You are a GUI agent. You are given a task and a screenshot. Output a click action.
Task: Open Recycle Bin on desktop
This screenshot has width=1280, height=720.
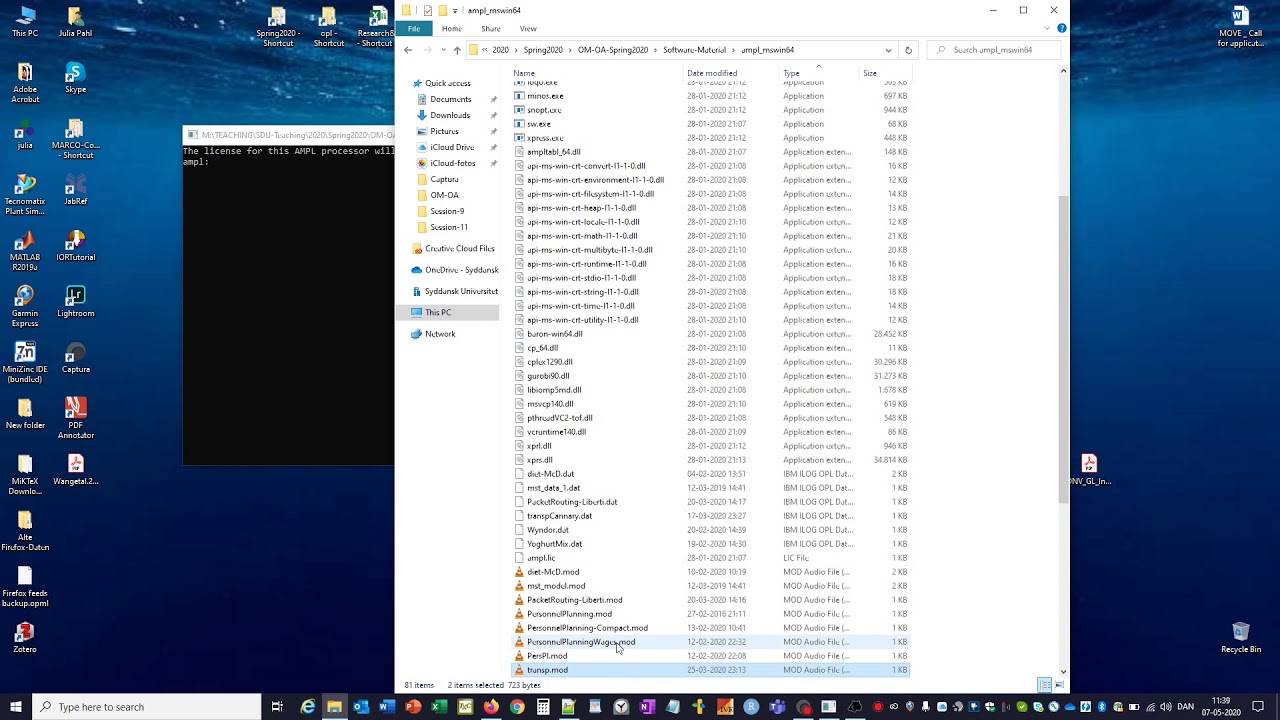pos(1241,639)
